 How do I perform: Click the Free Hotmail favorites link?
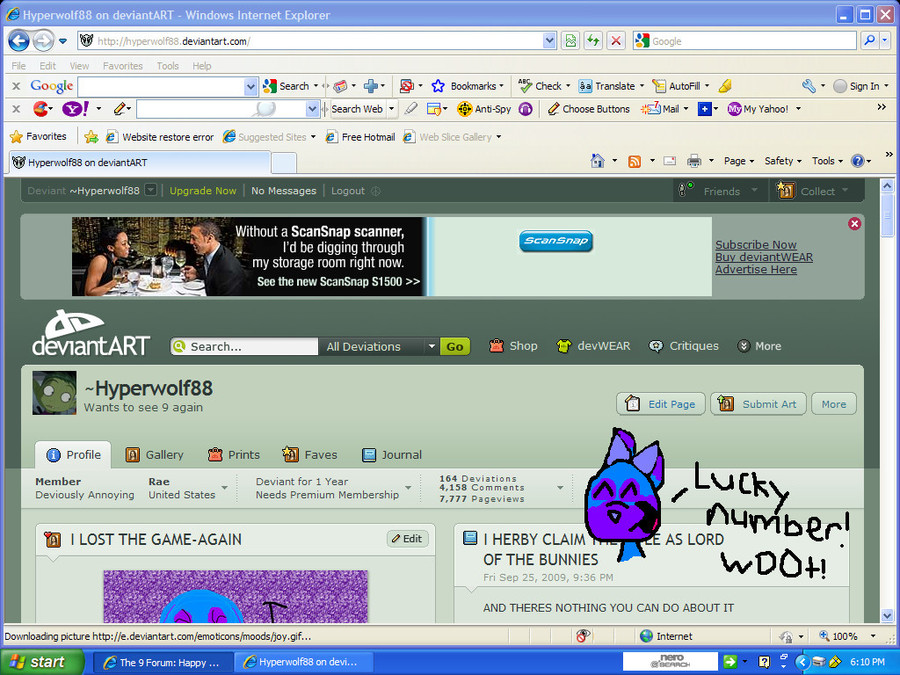(x=360, y=137)
